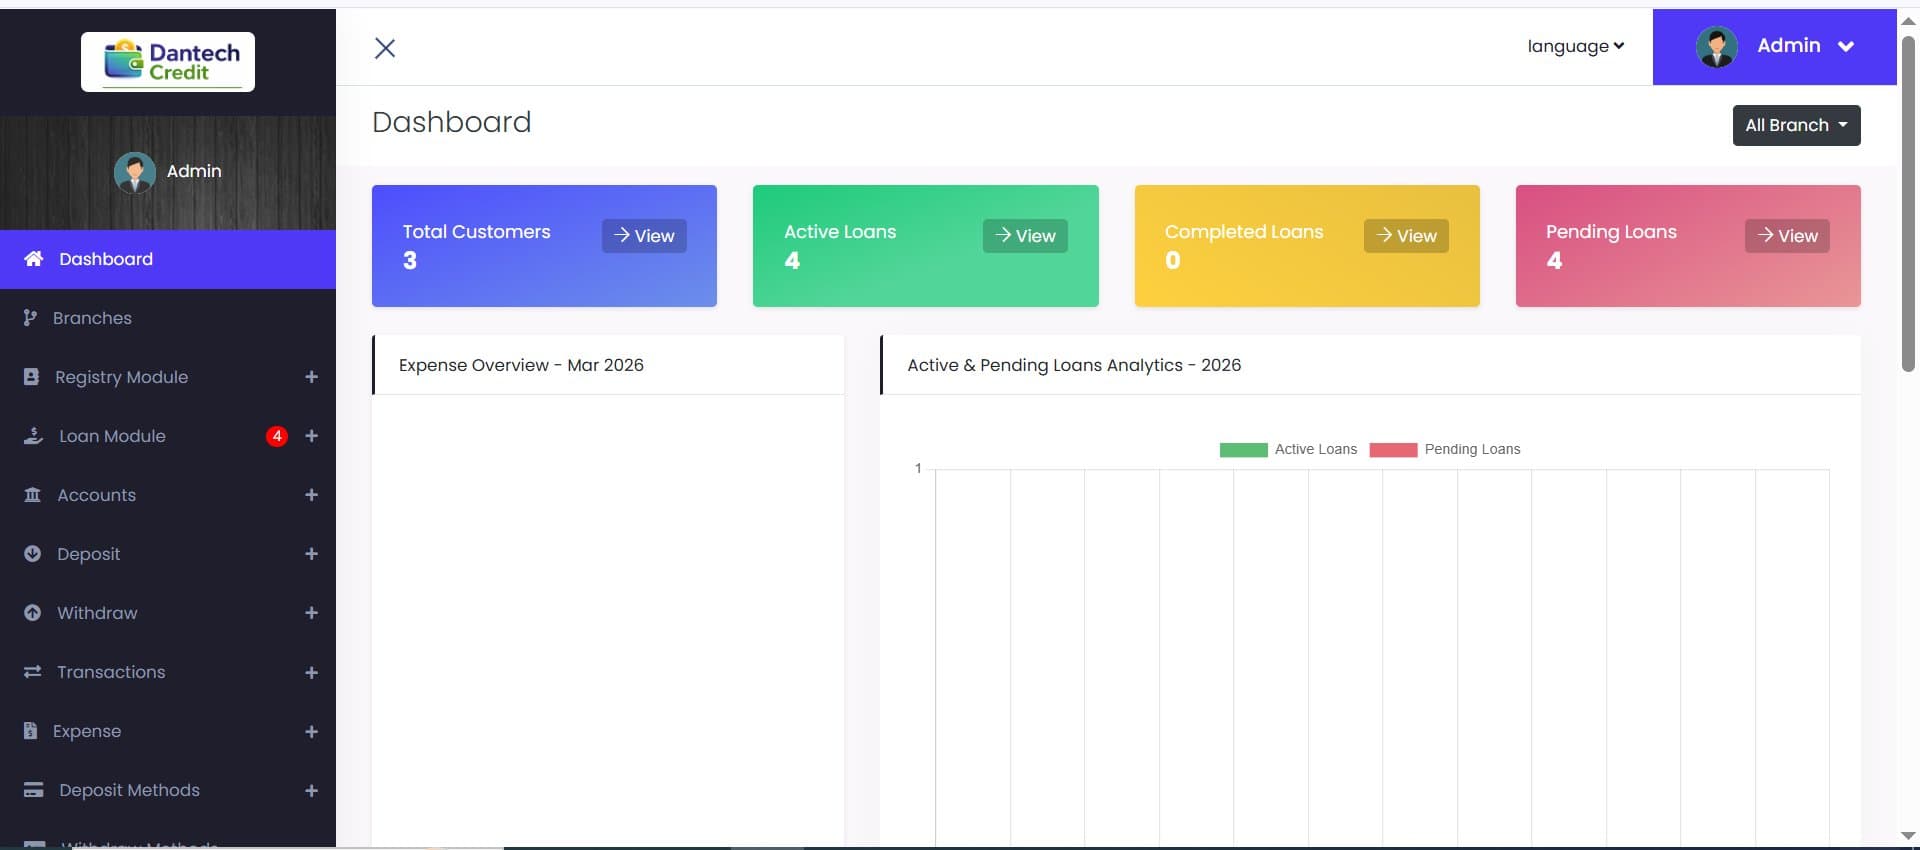View Total Customers list
The height and width of the screenshot is (850, 1920).
644,236
